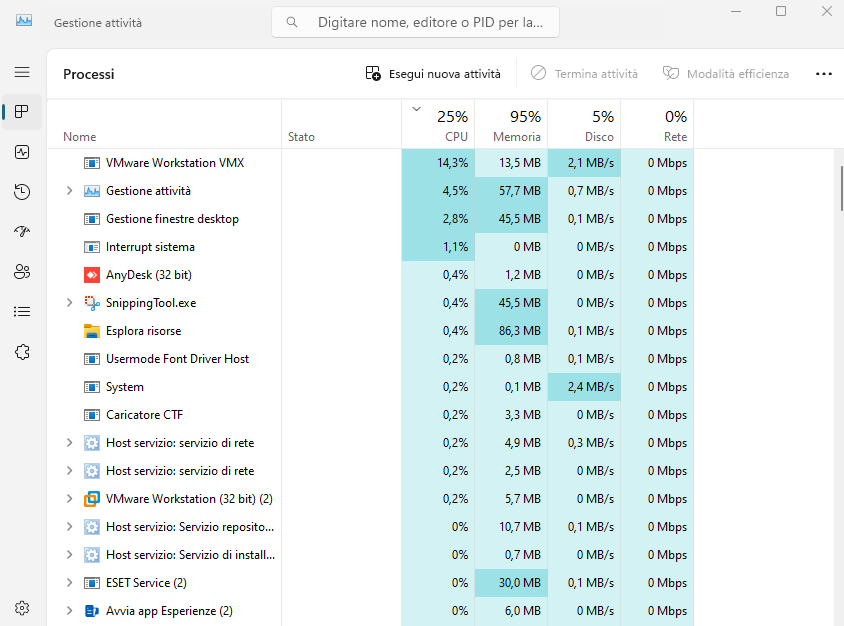Select the VMware Workstation VMX process name
Viewport: 844px width, 626px height.
(175, 163)
